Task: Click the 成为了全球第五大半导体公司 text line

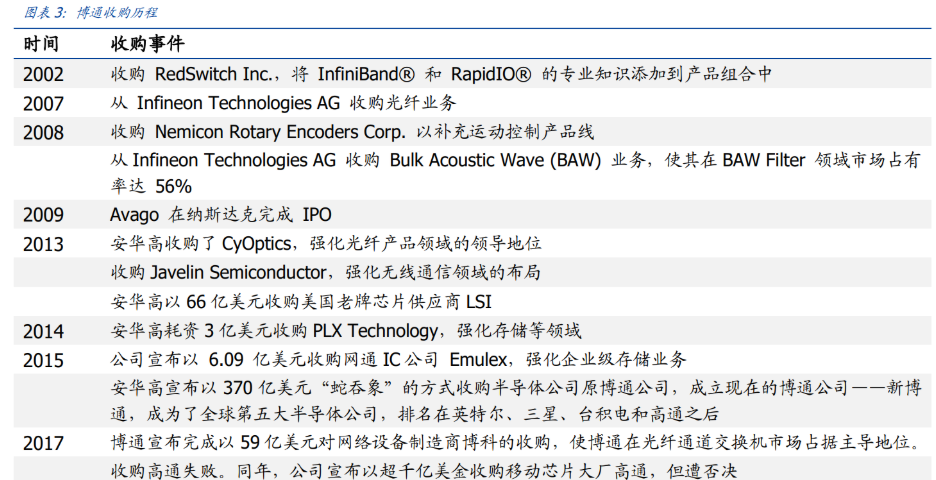Action: pyautogui.click(x=415, y=413)
